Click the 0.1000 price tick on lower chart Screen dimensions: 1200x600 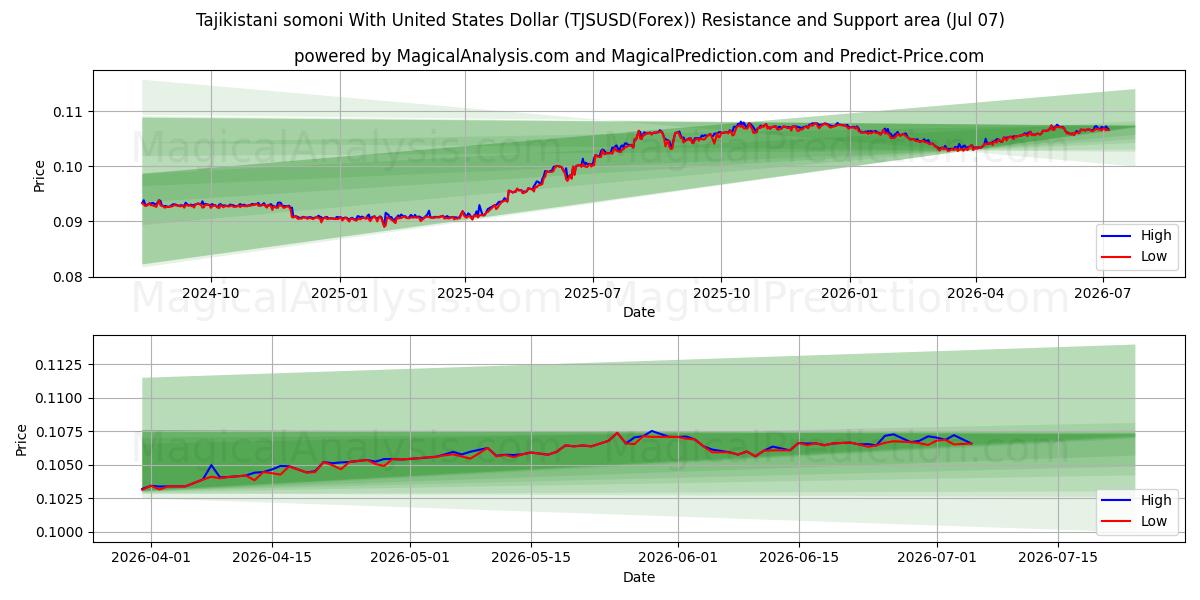62,532
